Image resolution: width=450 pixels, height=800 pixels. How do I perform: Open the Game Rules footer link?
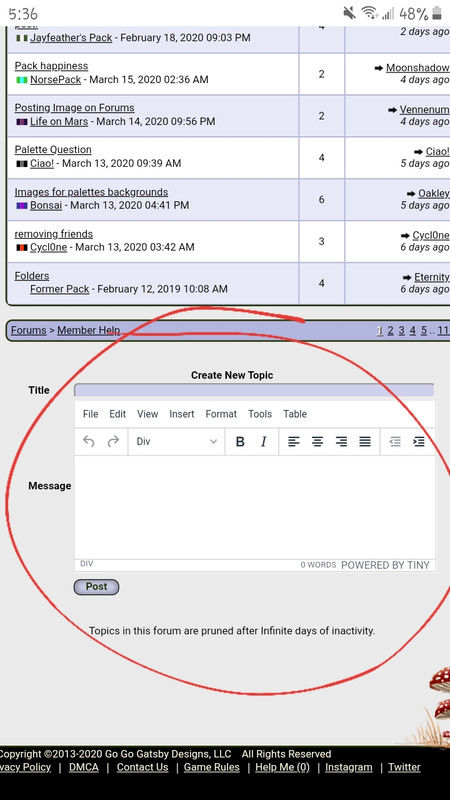212,767
